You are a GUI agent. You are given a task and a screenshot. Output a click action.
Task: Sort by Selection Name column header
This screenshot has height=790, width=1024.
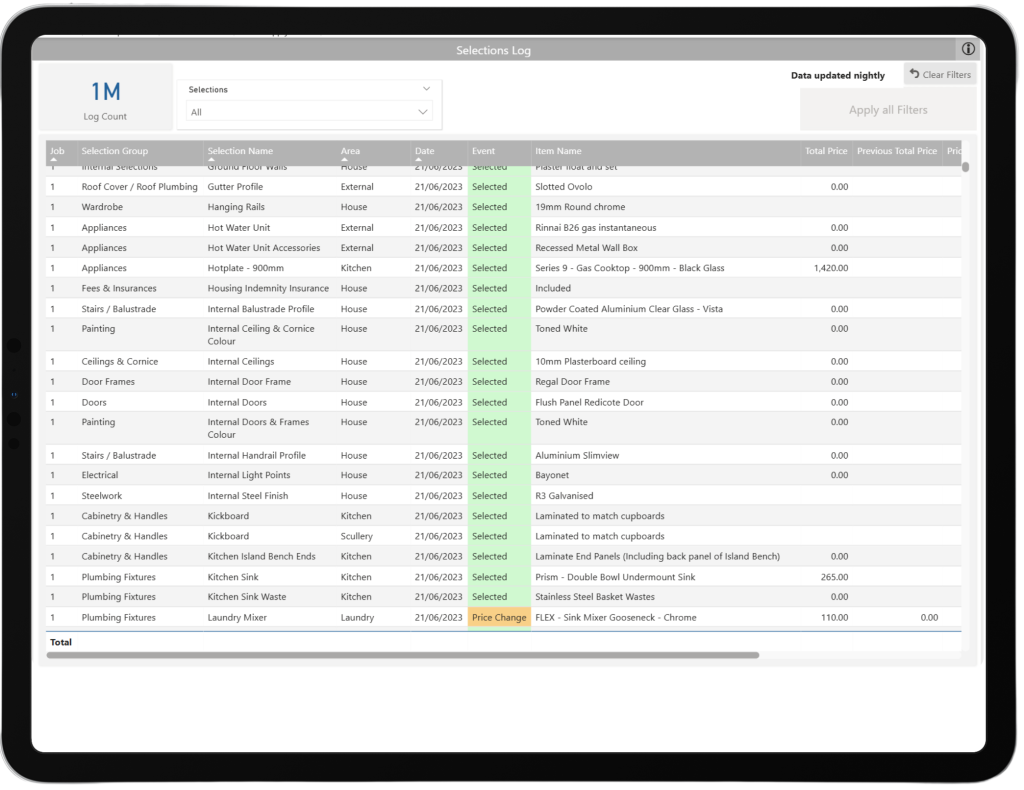[240, 152]
